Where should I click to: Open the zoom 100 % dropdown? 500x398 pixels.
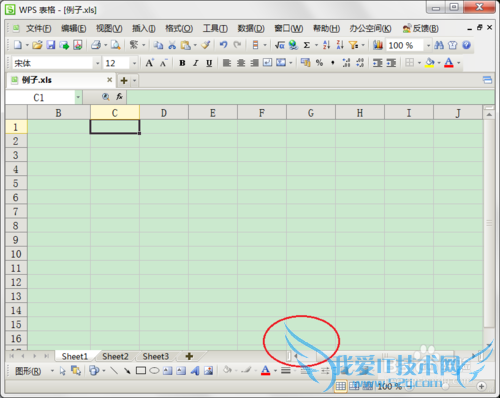click(428, 45)
